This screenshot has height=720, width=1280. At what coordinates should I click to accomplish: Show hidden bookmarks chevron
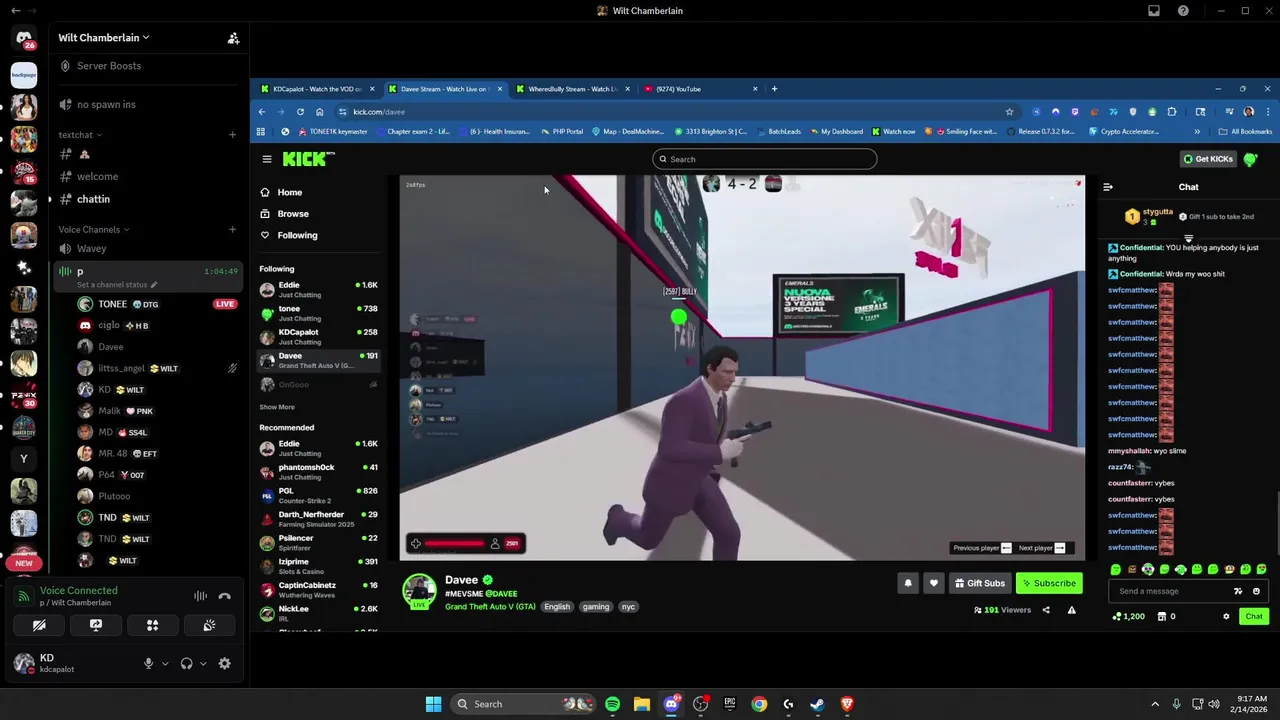click(x=1197, y=132)
